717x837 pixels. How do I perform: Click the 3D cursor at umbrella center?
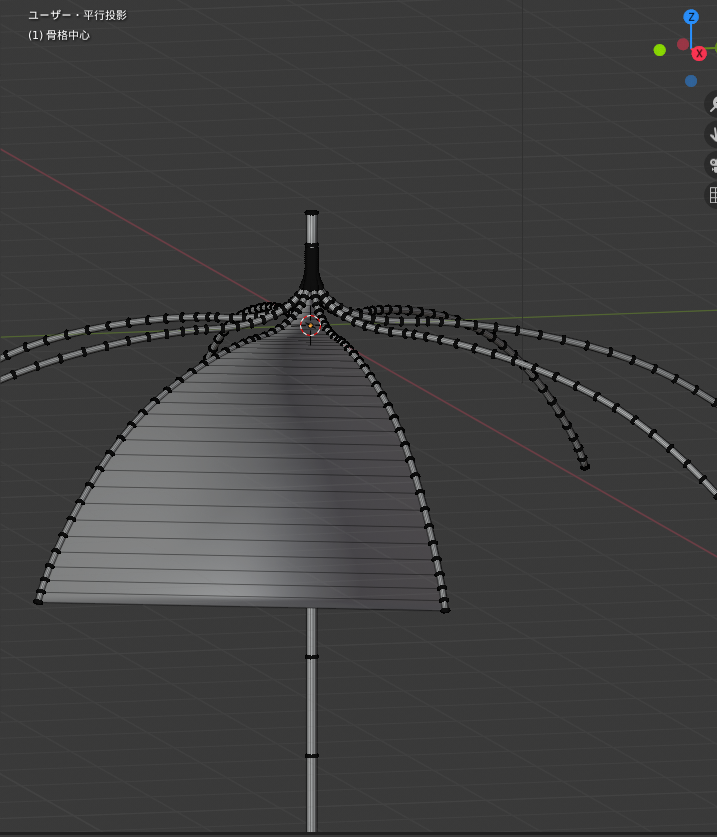pos(310,325)
